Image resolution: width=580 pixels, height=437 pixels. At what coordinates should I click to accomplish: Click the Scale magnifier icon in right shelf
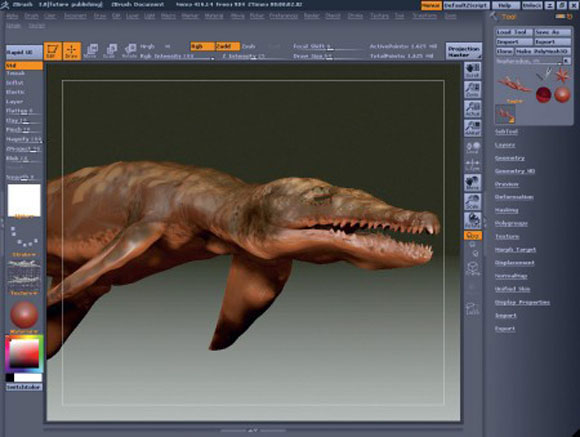coord(473,202)
